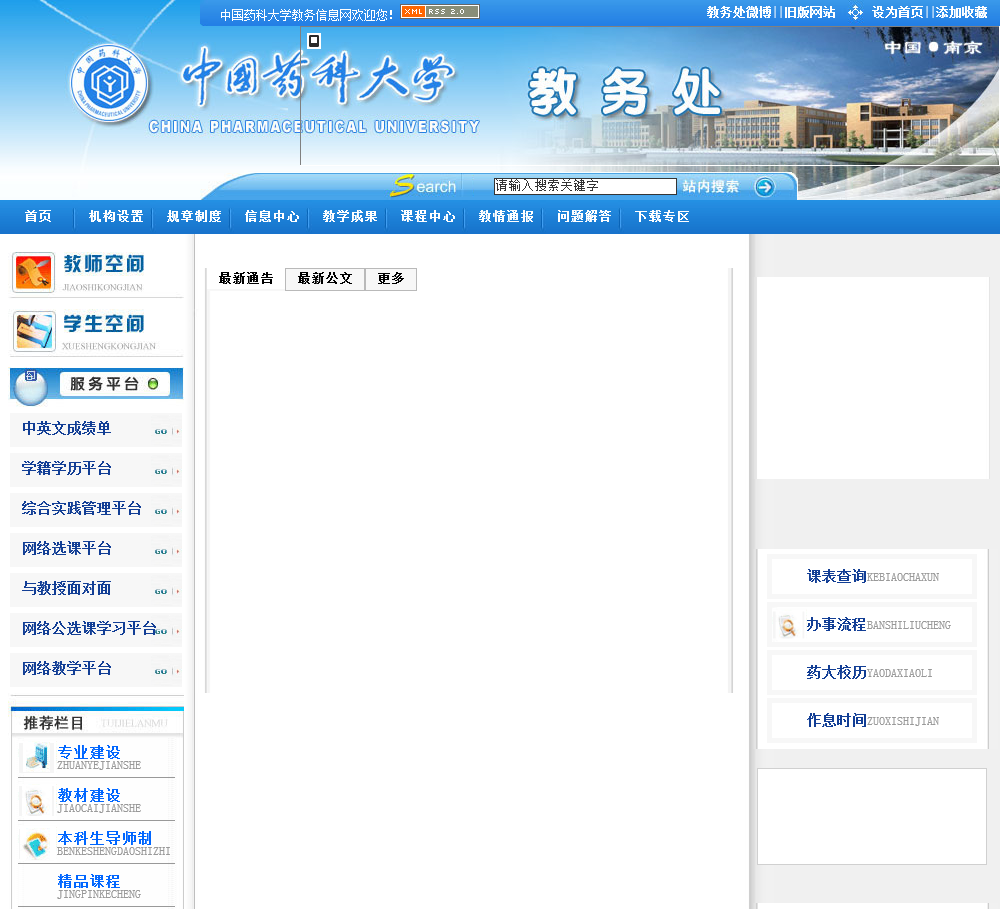
Task: Open the 规章制度 menu item
Action: (194, 217)
